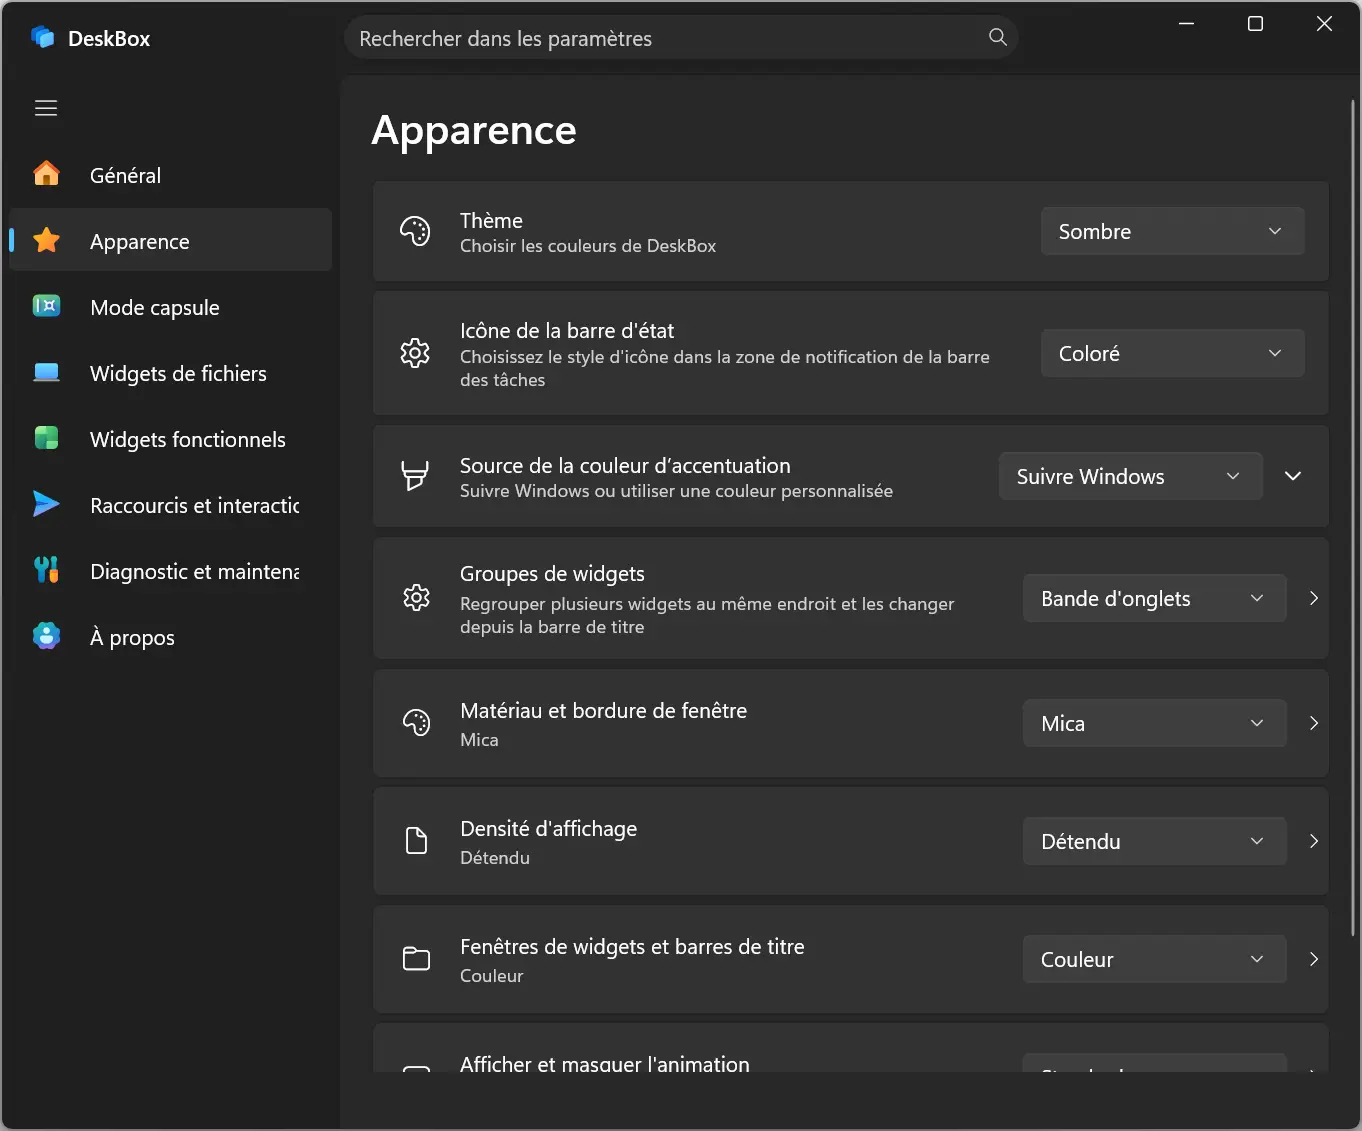
Task: Open the Thème dropdown showing Sombre
Action: (1172, 231)
